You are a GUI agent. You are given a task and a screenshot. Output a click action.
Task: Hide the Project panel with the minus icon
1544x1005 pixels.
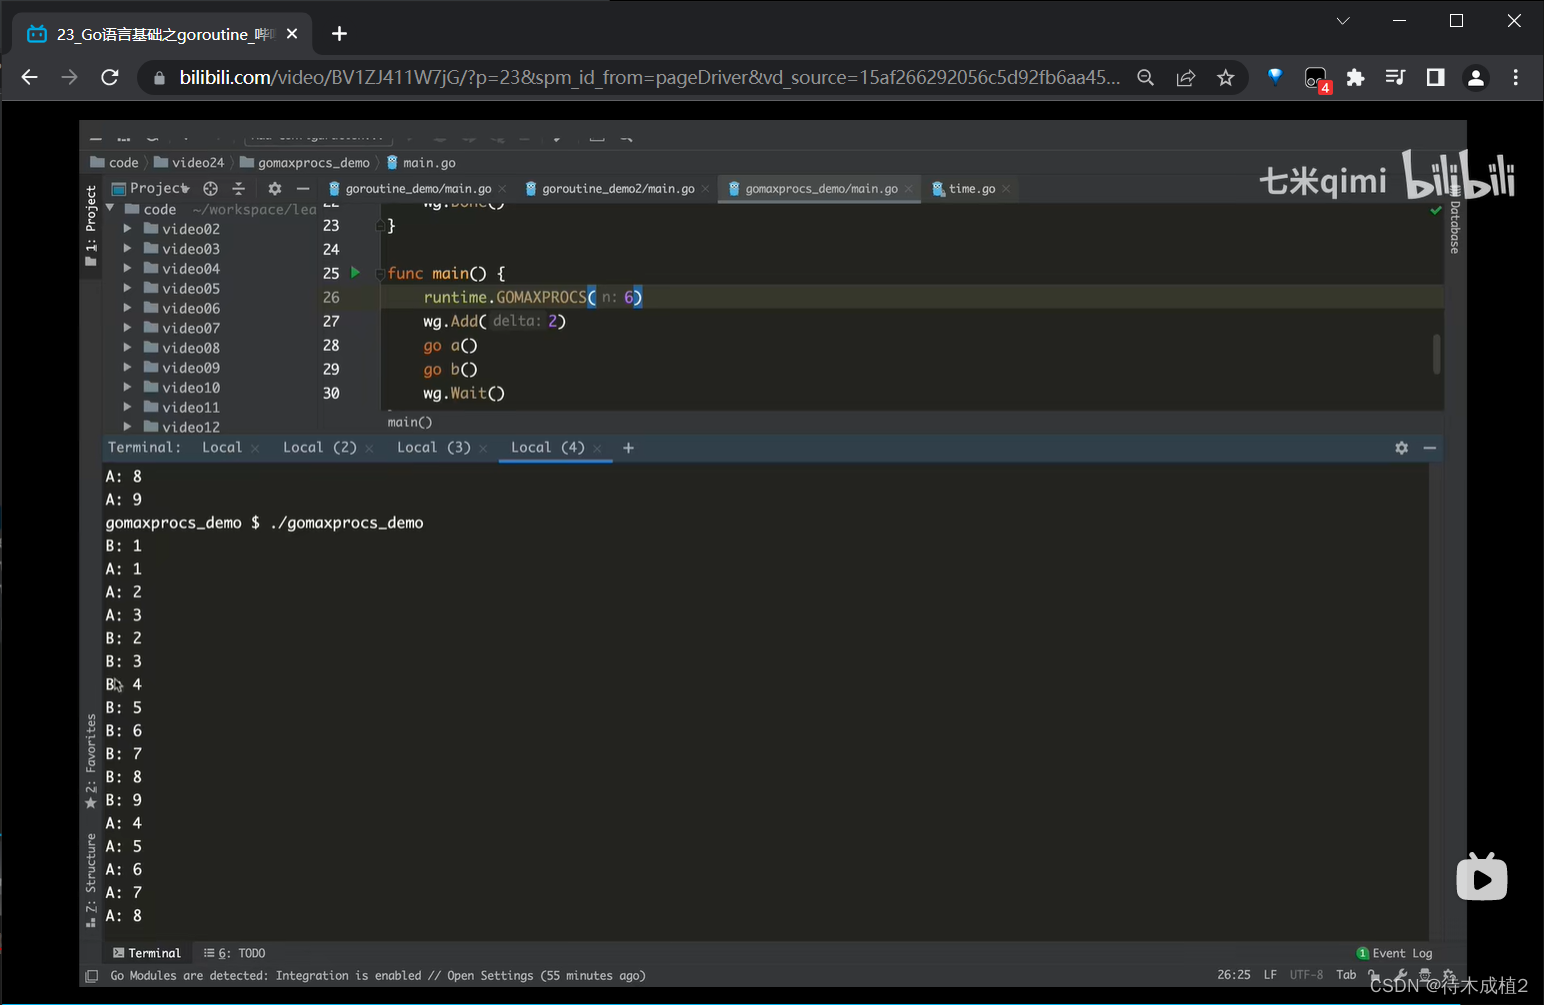pyautogui.click(x=303, y=188)
